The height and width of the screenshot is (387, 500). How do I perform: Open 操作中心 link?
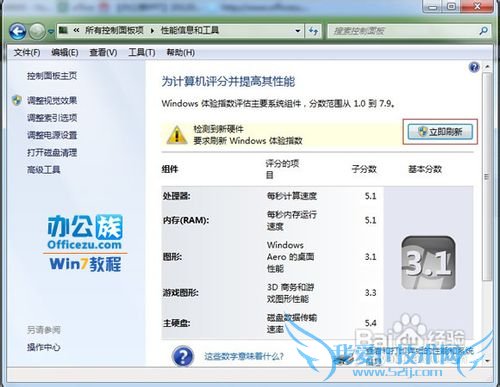pos(44,347)
